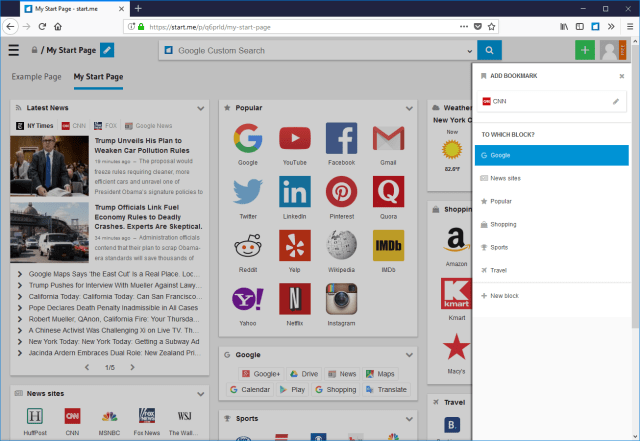Expand Latest News block menu chevron
This screenshot has height=441, width=640.
coord(200,108)
